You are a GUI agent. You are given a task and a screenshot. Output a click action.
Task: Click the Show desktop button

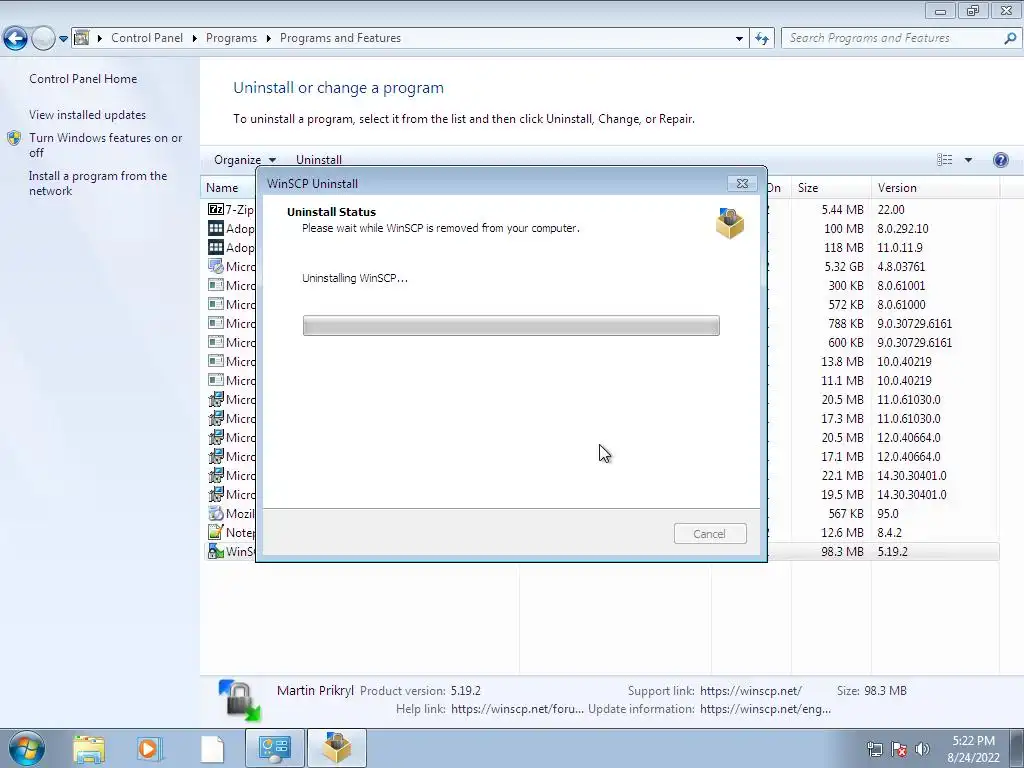(x=1016, y=748)
